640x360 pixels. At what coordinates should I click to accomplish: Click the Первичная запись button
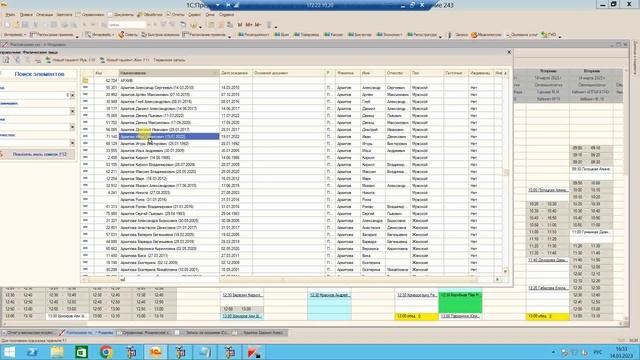[x=169, y=60]
